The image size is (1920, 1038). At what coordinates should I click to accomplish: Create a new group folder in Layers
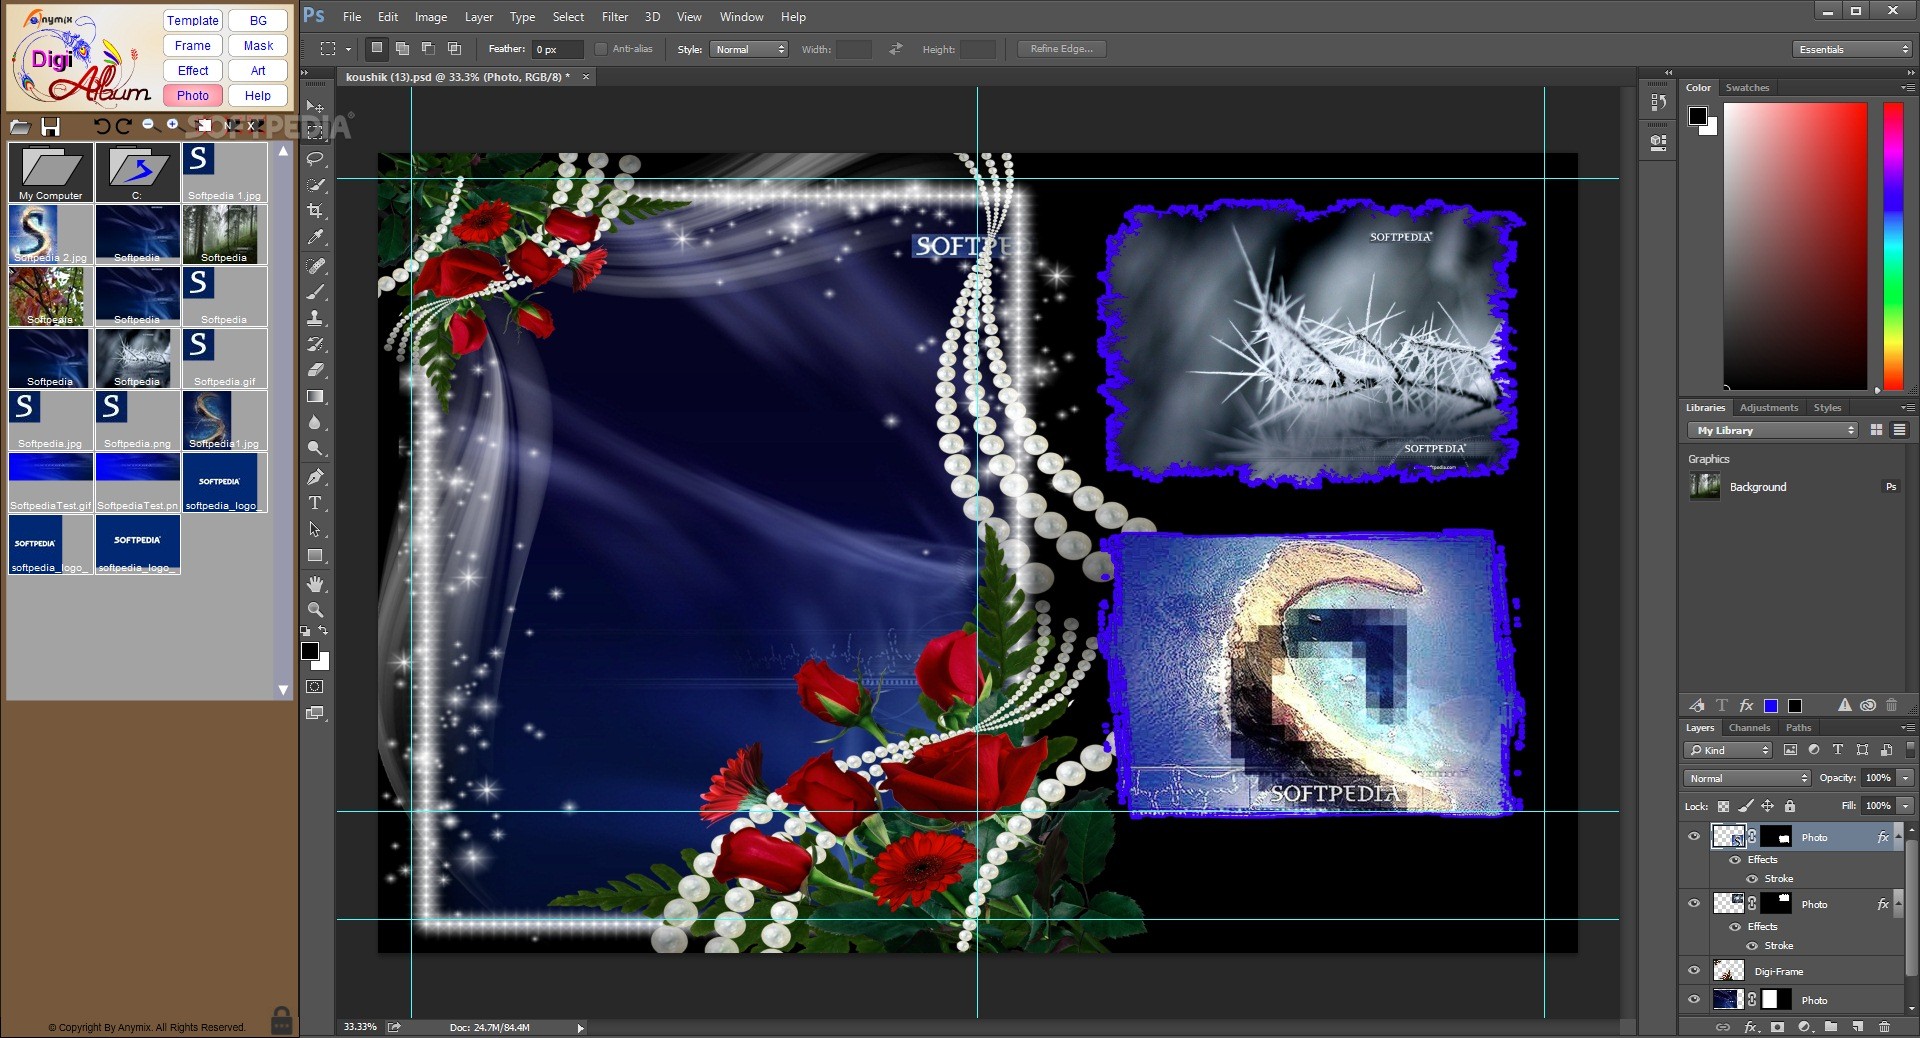pyautogui.click(x=1830, y=1027)
